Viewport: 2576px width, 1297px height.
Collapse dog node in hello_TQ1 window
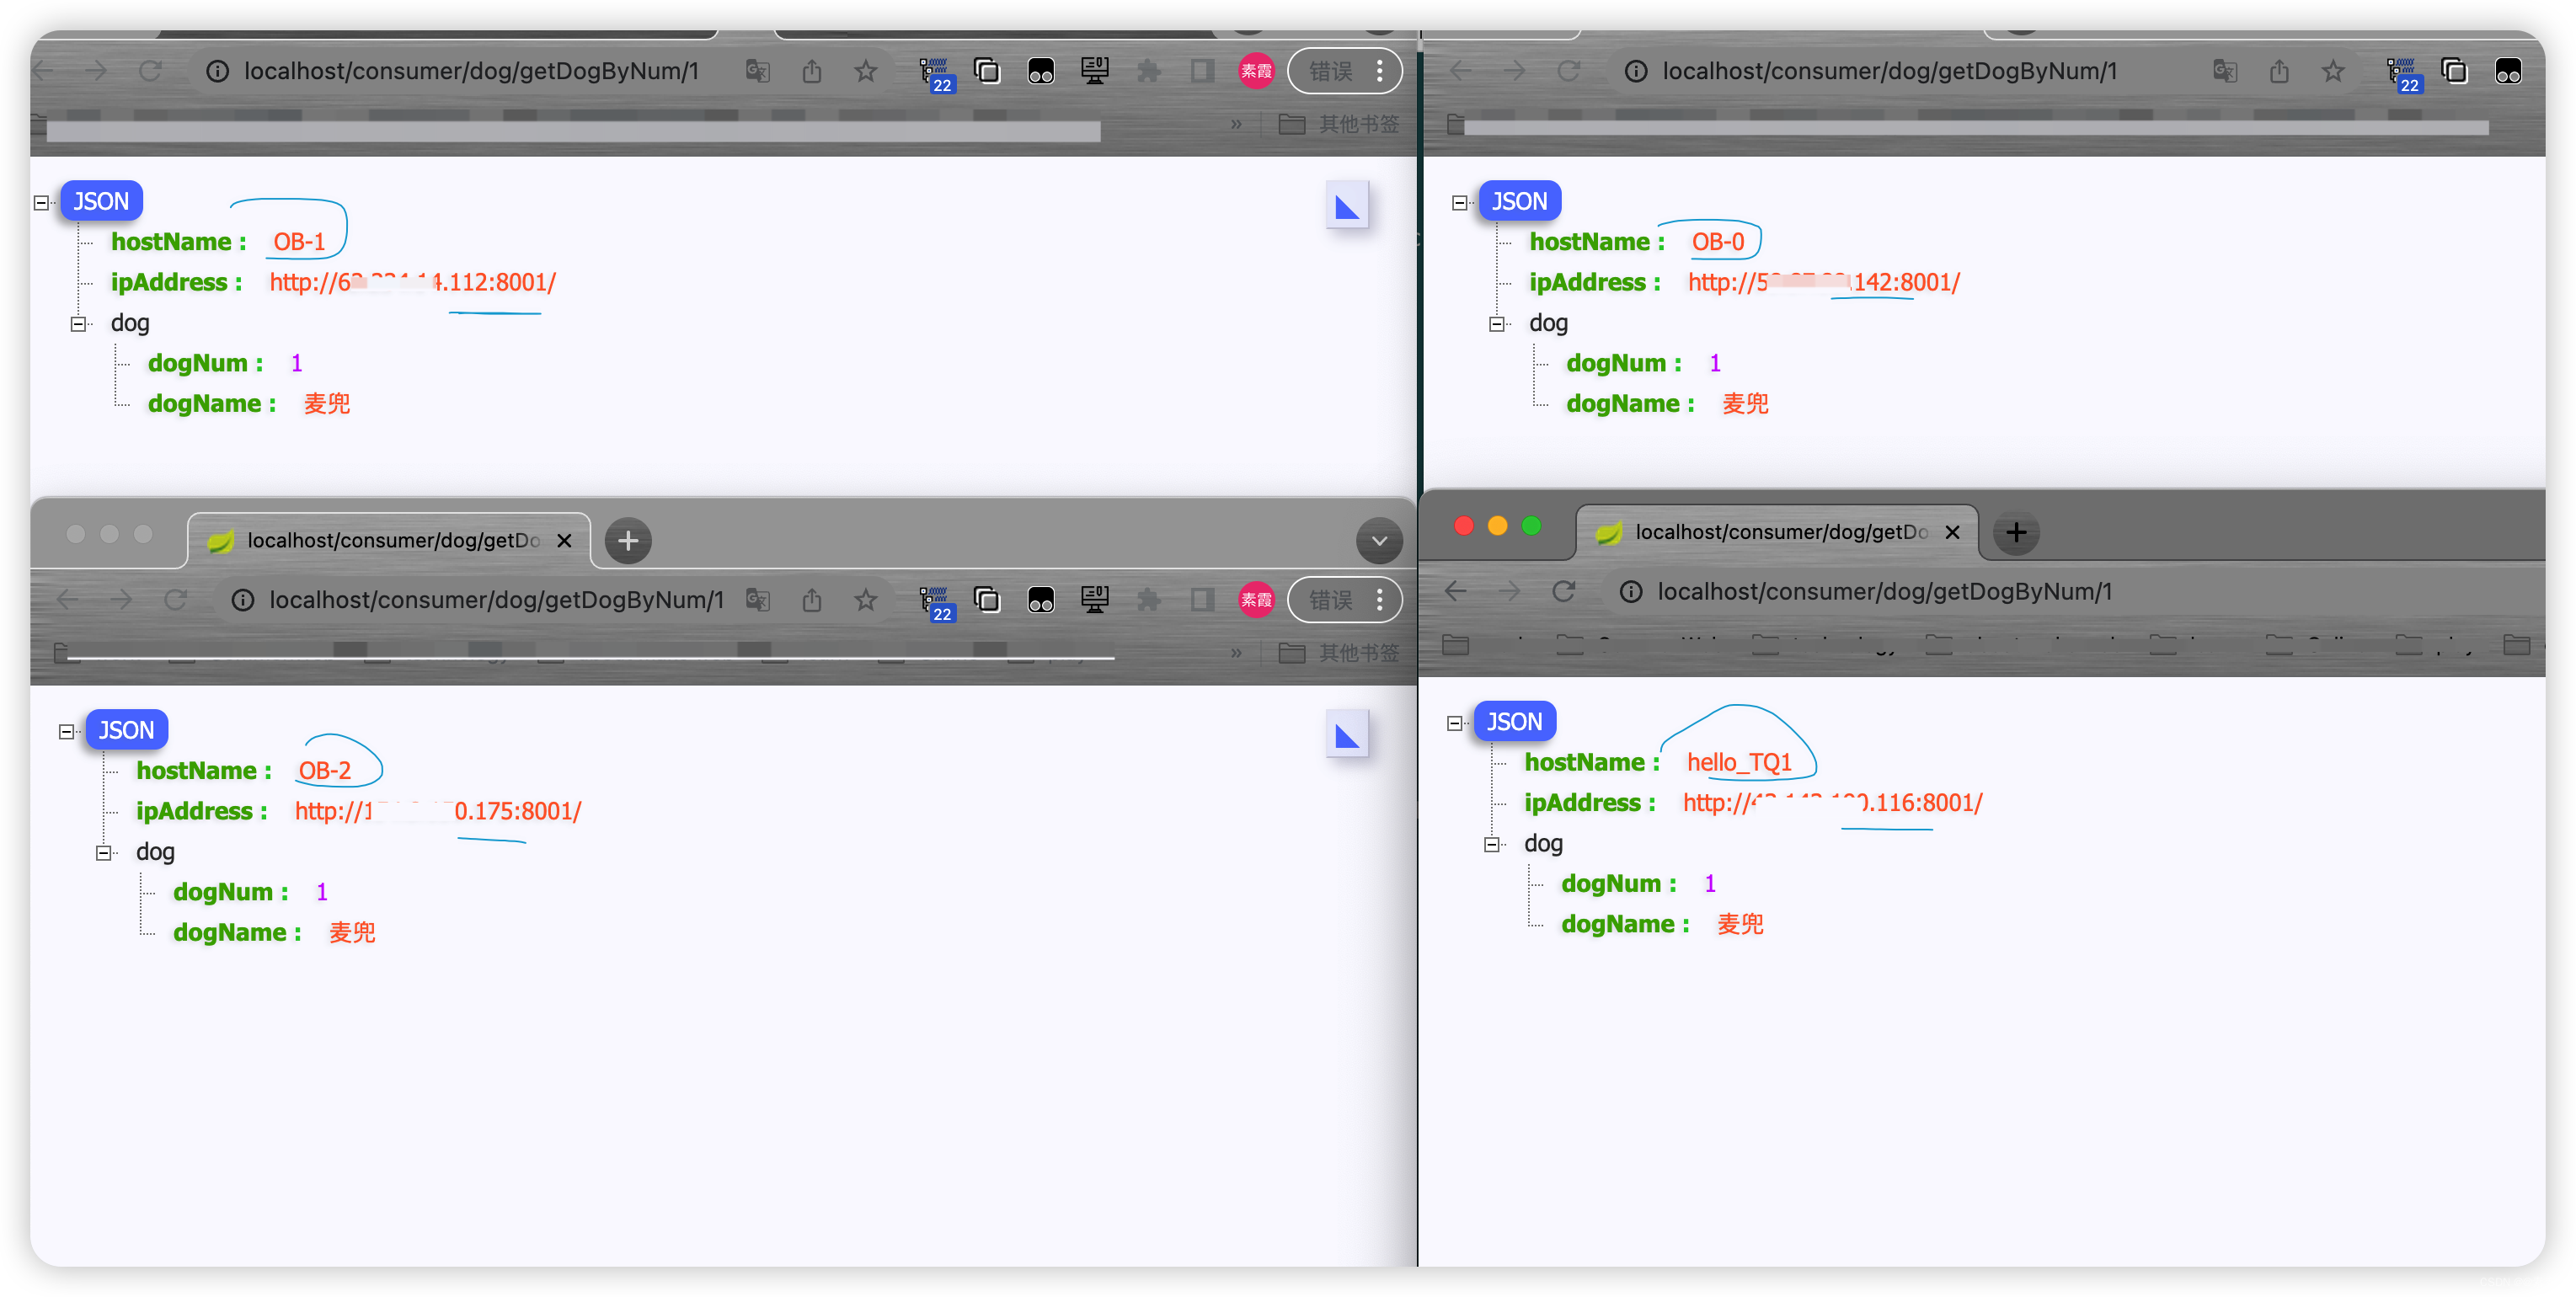coord(1491,845)
